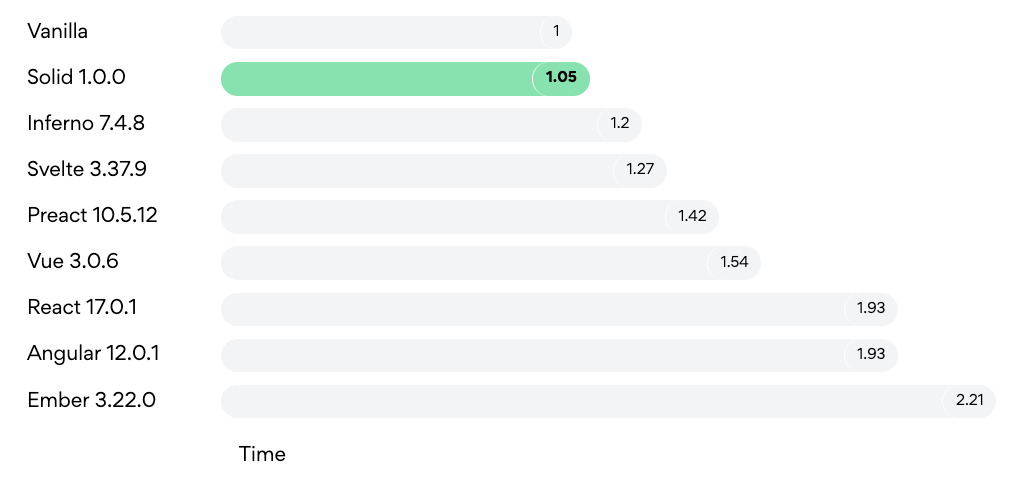
Task: Click the Solid 1.0.0 label
Action: click(76, 77)
